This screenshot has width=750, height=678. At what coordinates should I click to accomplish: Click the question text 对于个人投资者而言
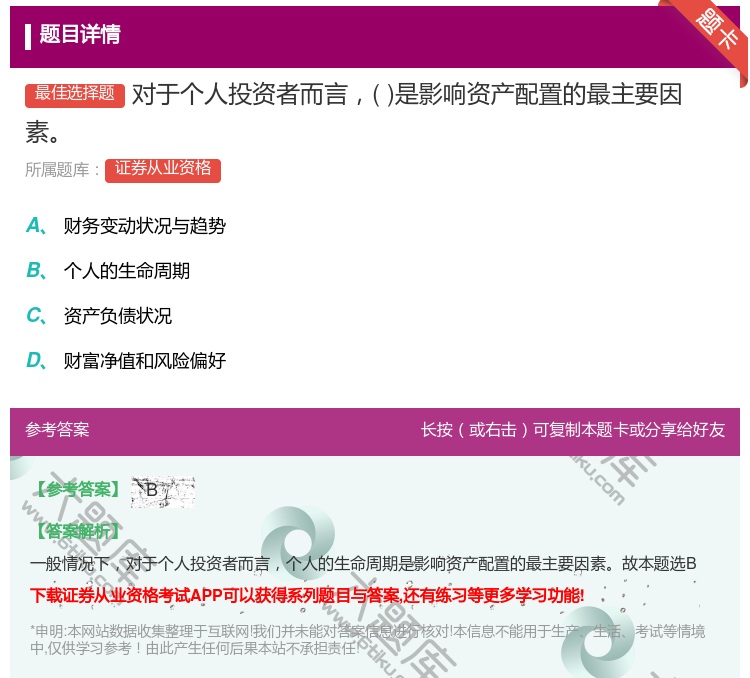coord(407,96)
